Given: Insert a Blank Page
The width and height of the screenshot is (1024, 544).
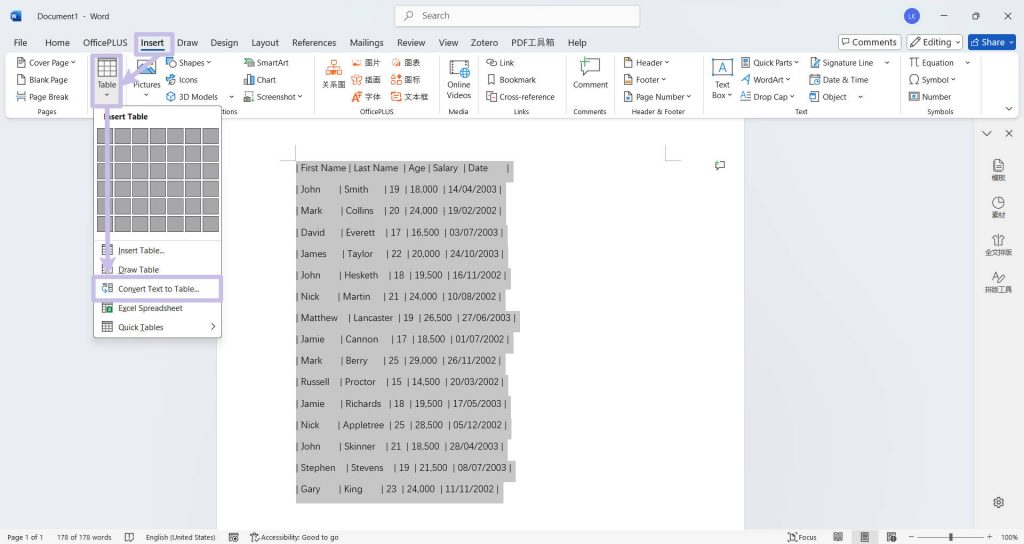Looking at the screenshot, I should tap(42, 80).
